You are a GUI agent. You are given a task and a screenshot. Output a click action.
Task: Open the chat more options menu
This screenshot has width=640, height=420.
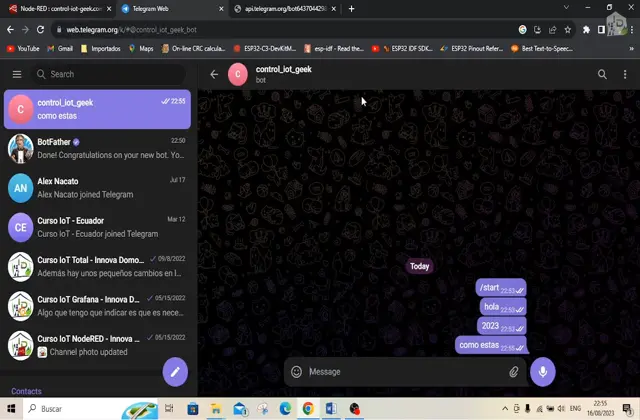pos(625,74)
